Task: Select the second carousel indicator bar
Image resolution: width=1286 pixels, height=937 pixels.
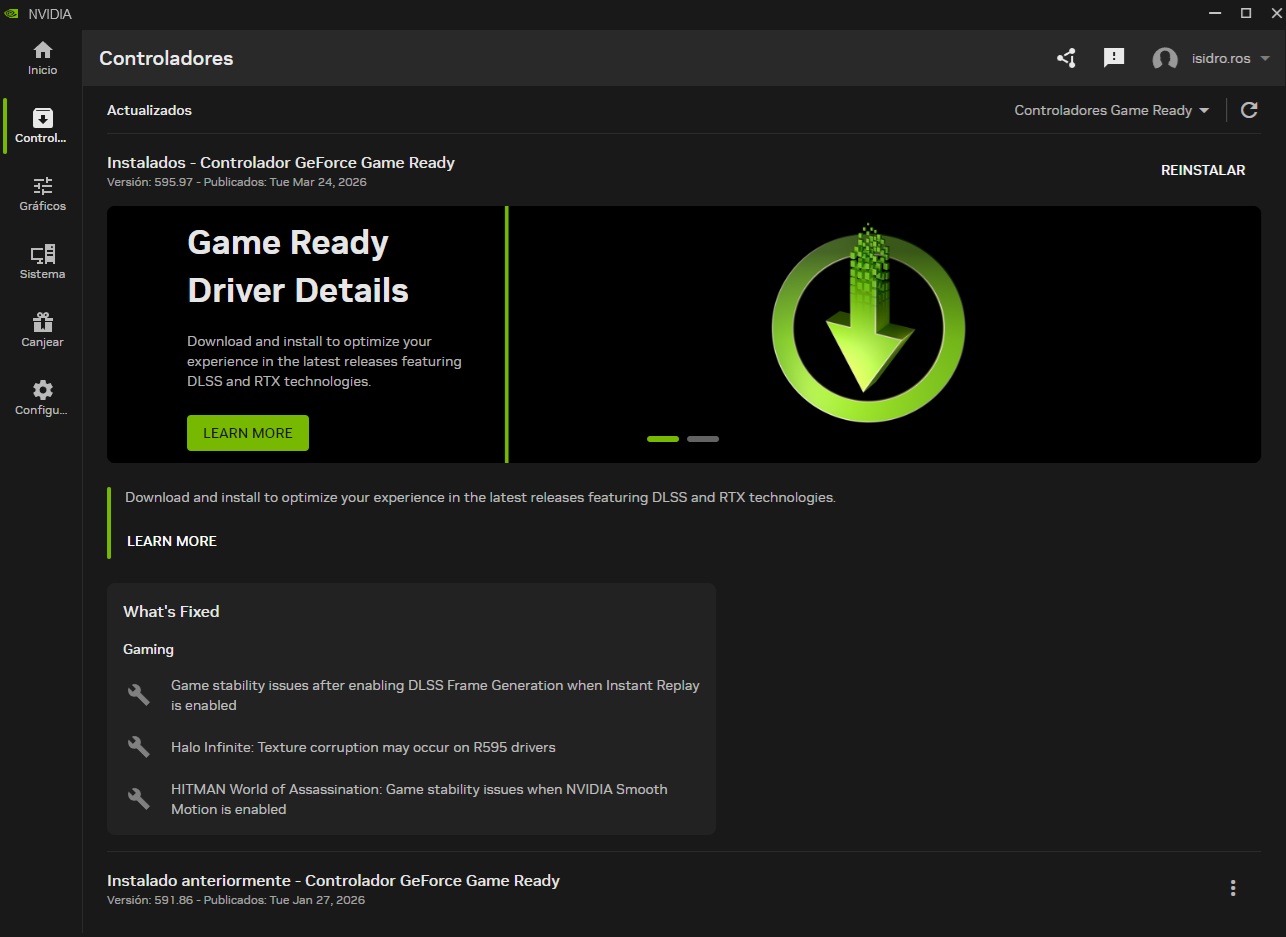Action: (703, 438)
